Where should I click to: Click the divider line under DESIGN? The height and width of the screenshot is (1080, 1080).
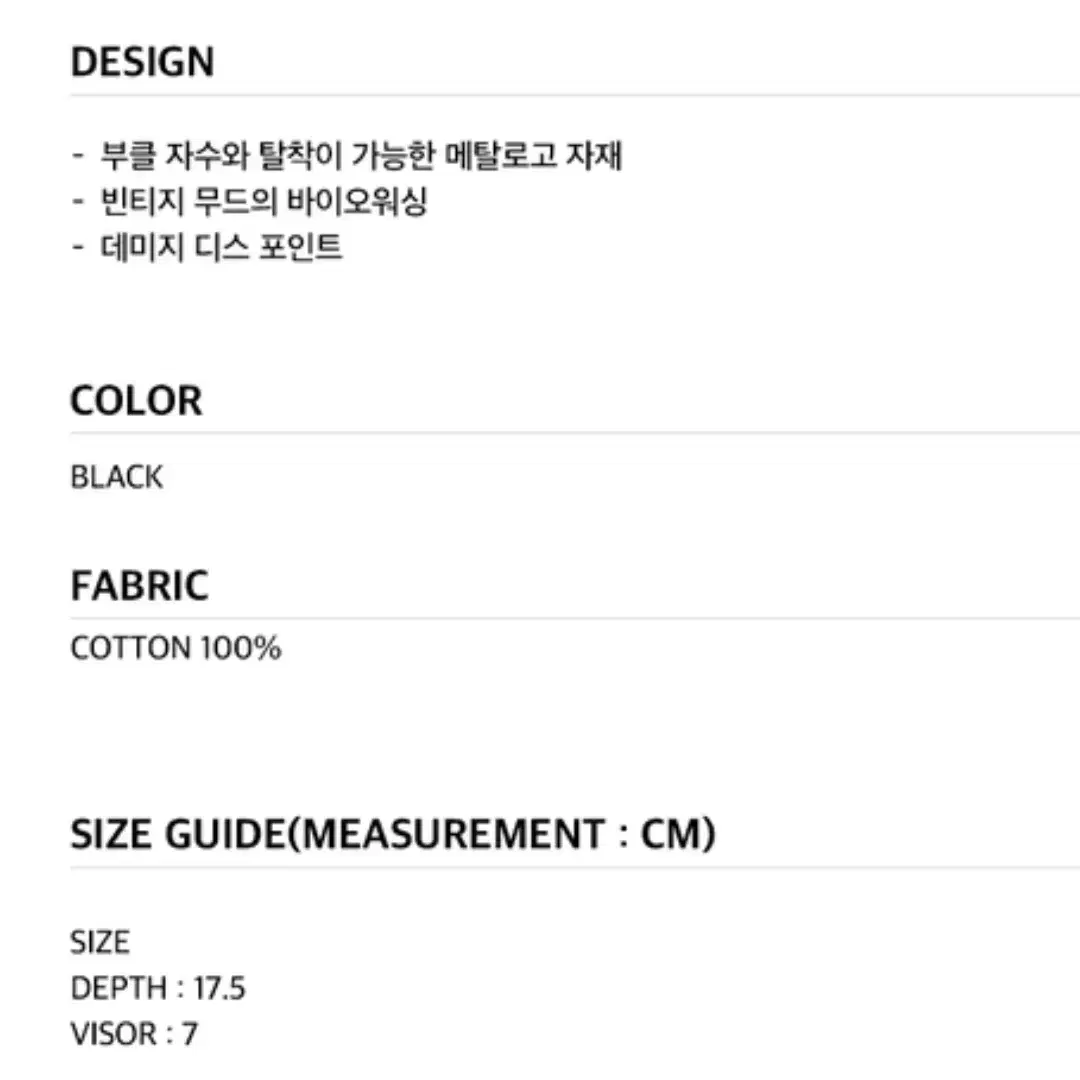pos(575,96)
